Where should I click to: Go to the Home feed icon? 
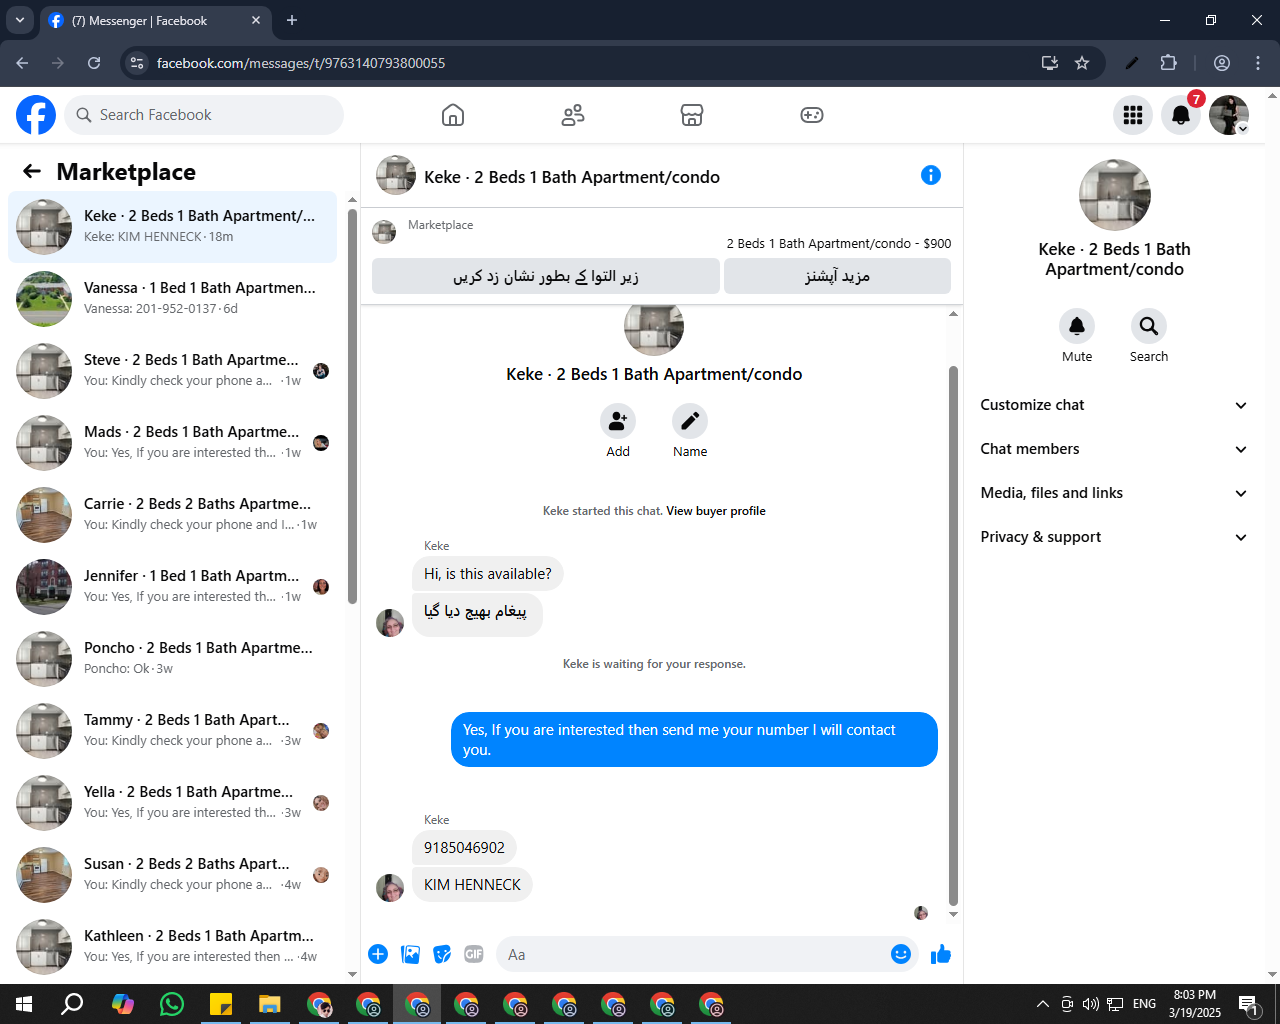click(x=453, y=115)
